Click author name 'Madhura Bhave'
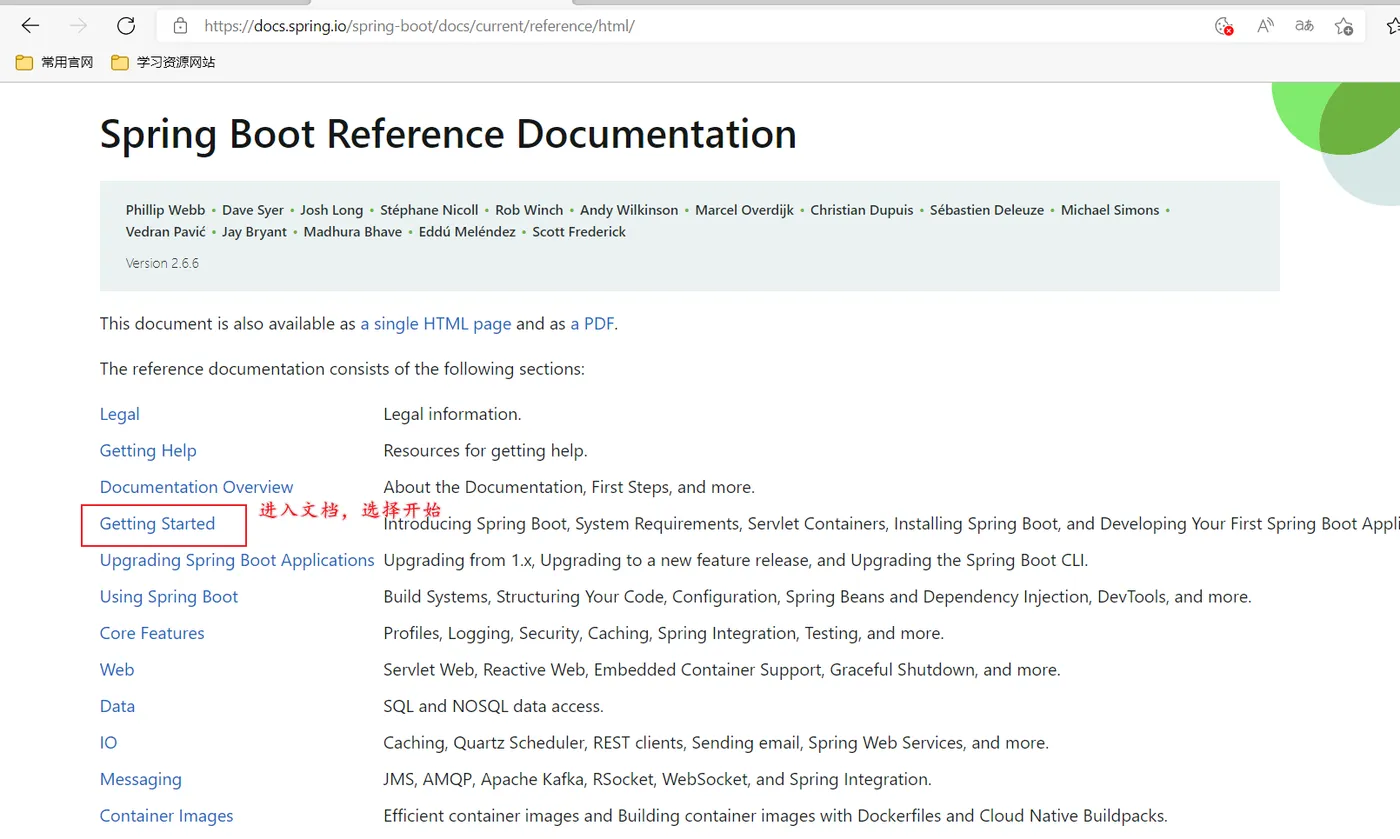Screen dimensions: 1400x839 point(353,232)
